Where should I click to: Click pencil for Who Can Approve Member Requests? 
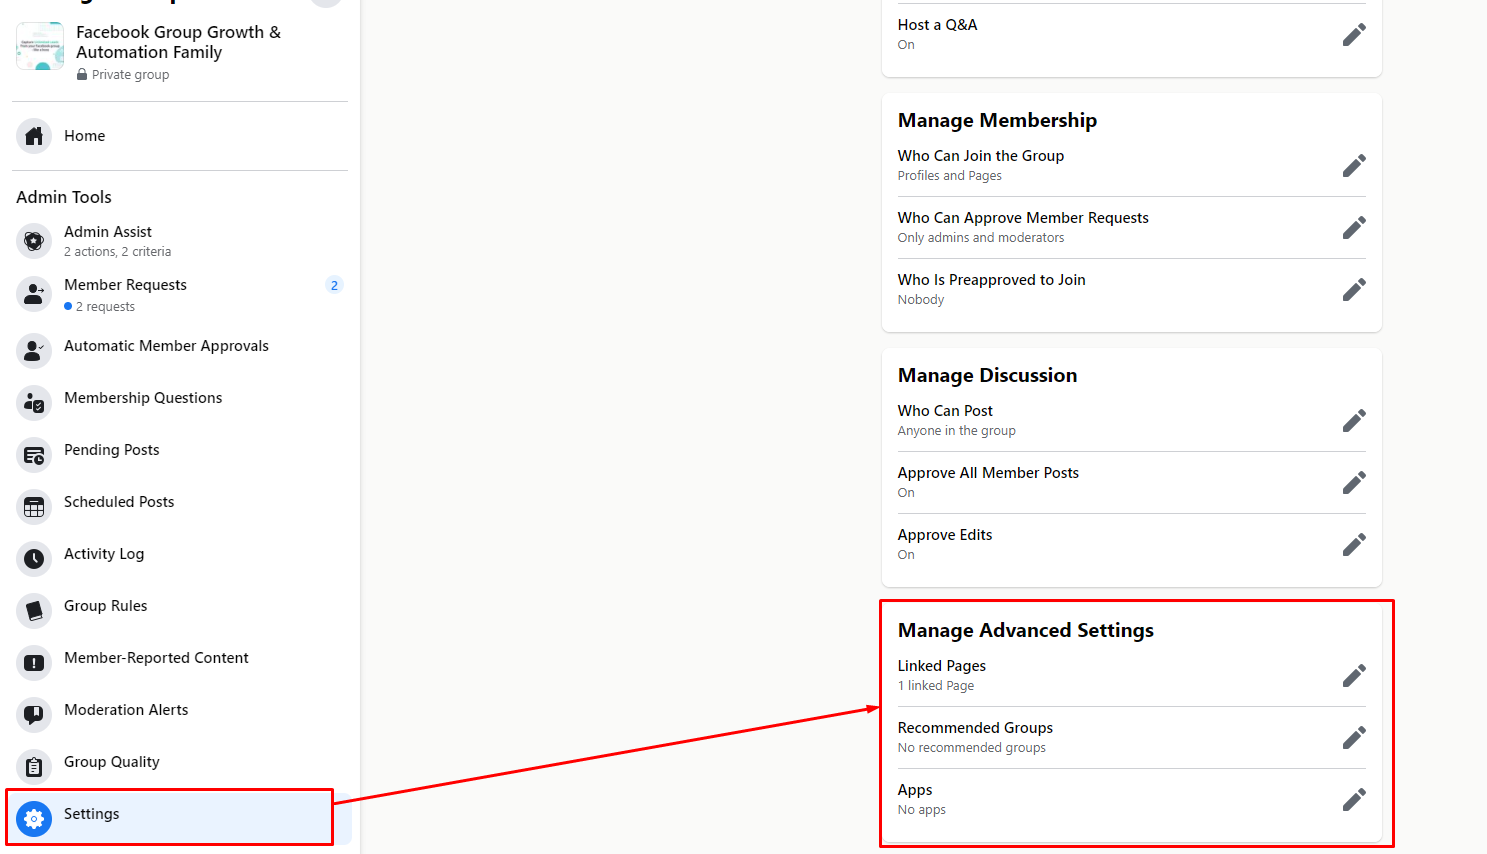(1354, 228)
